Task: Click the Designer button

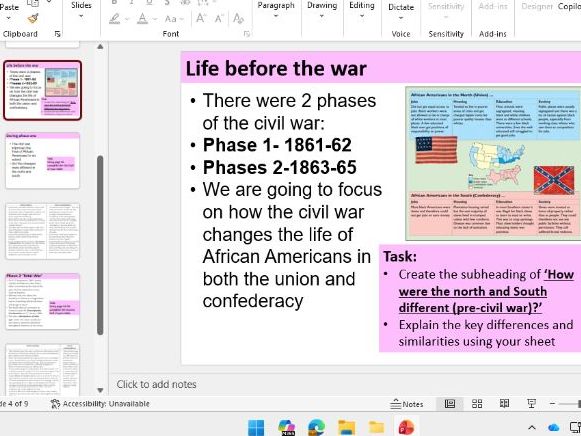Action: click(537, 6)
